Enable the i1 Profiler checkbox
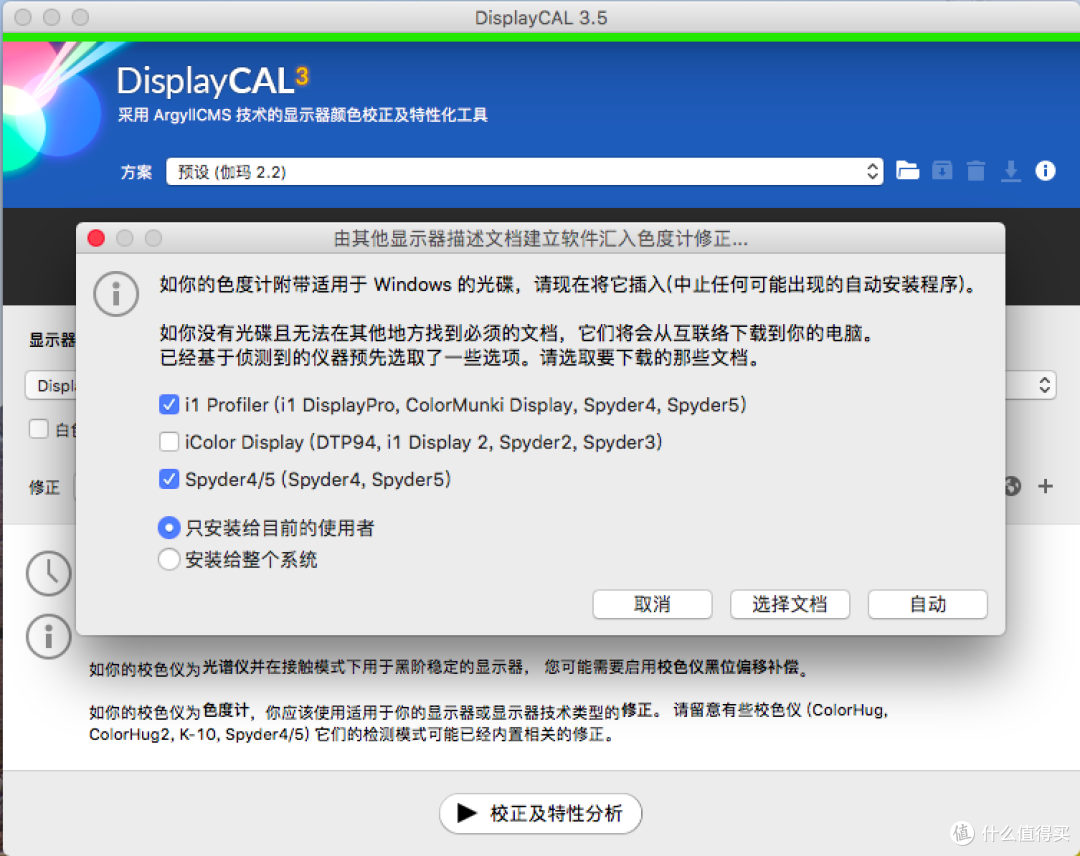 coord(169,404)
